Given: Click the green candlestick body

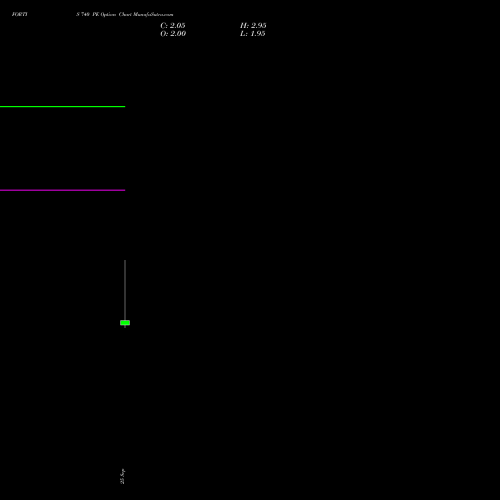Looking at the screenshot, I should click(x=125, y=323).
